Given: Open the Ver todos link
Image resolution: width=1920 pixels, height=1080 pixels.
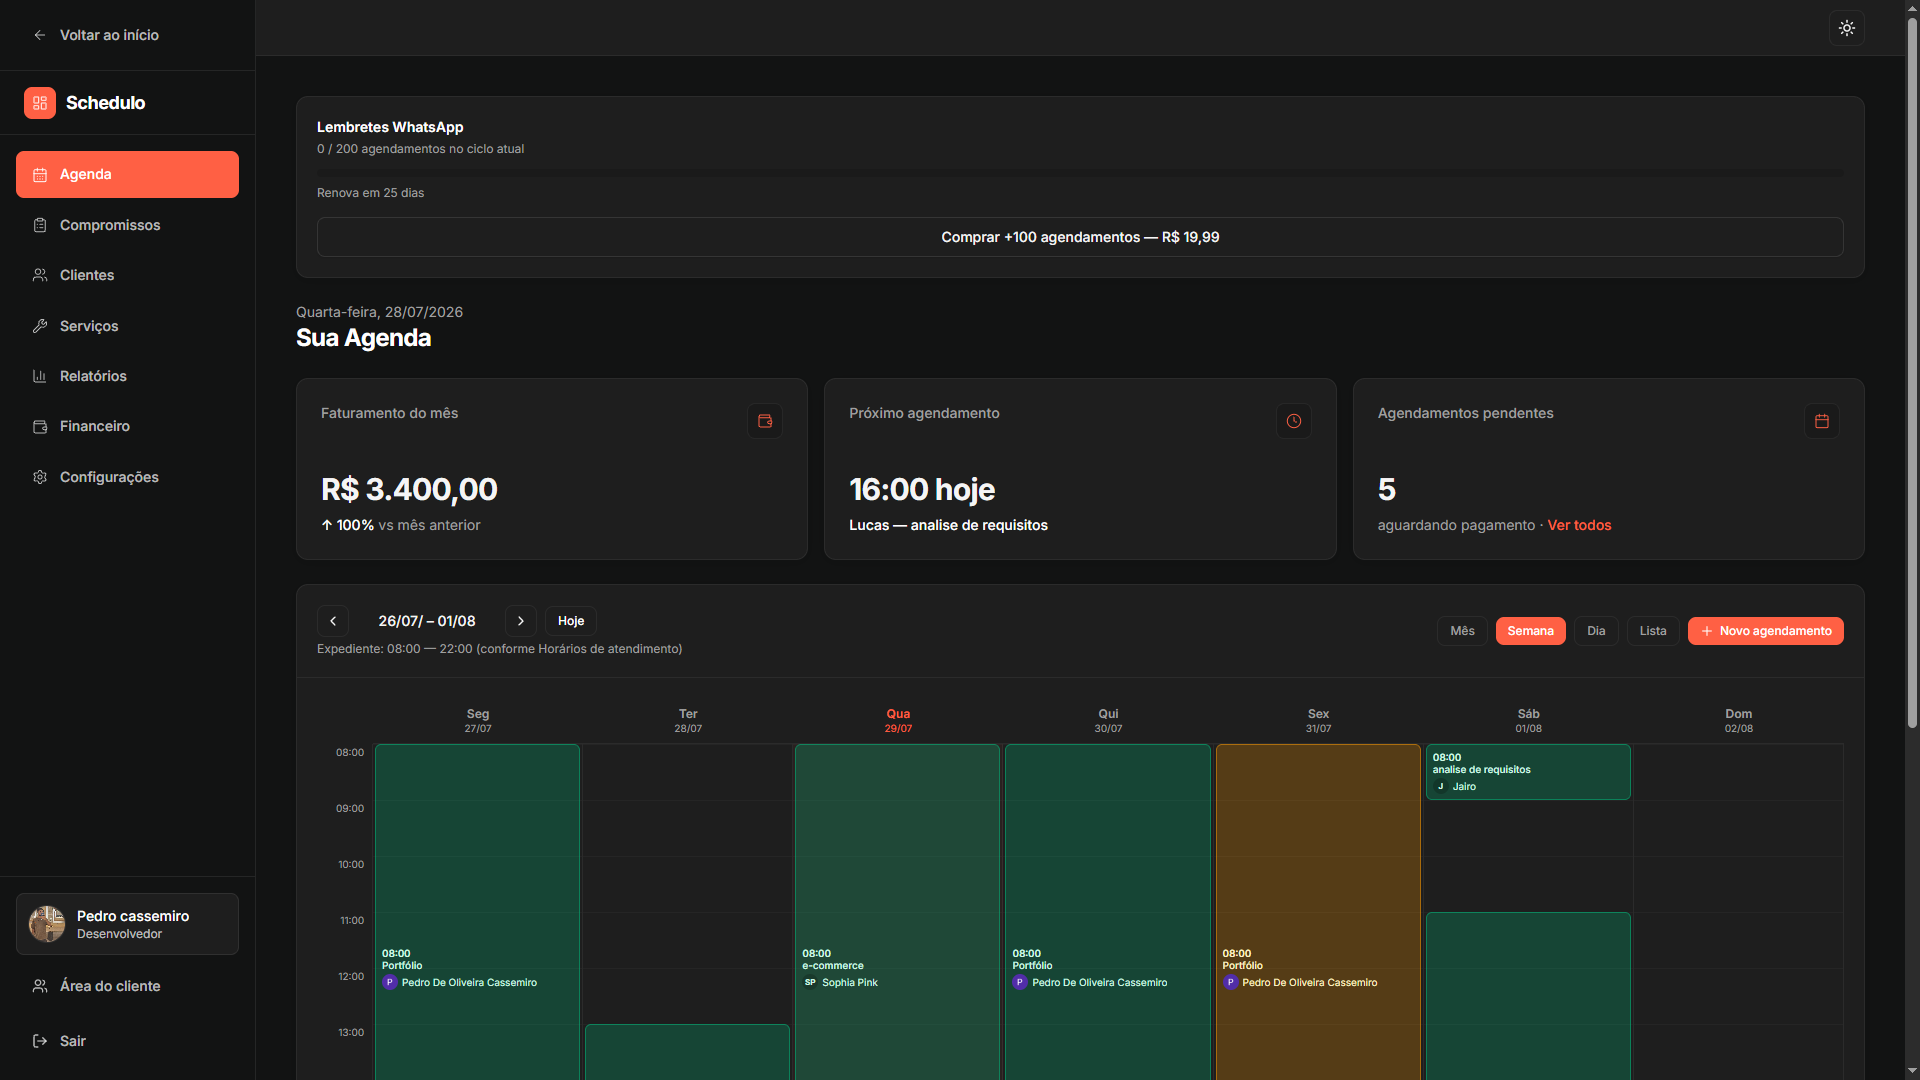Looking at the screenshot, I should coord(1579,525).
